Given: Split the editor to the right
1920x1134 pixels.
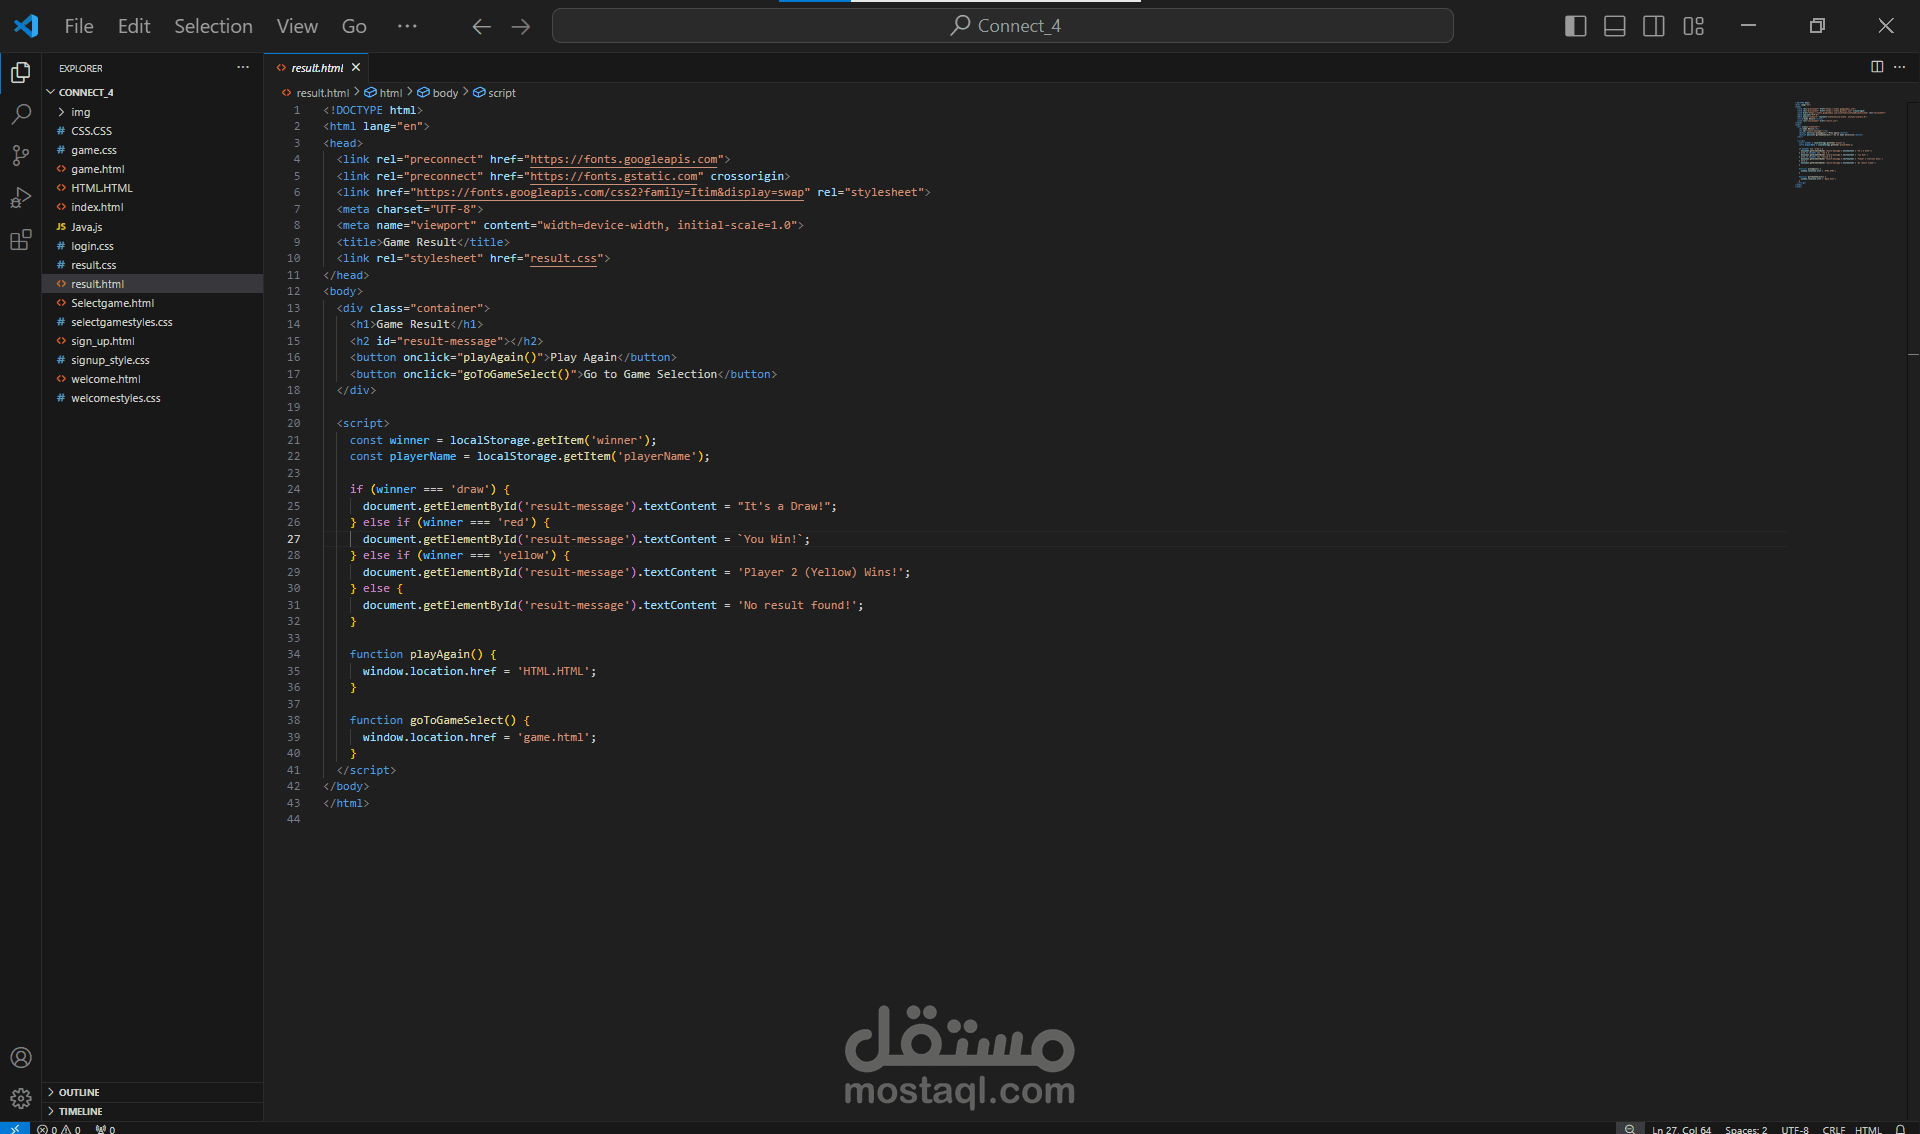Looking at the screenshot, I should [x=1877, y=67].
